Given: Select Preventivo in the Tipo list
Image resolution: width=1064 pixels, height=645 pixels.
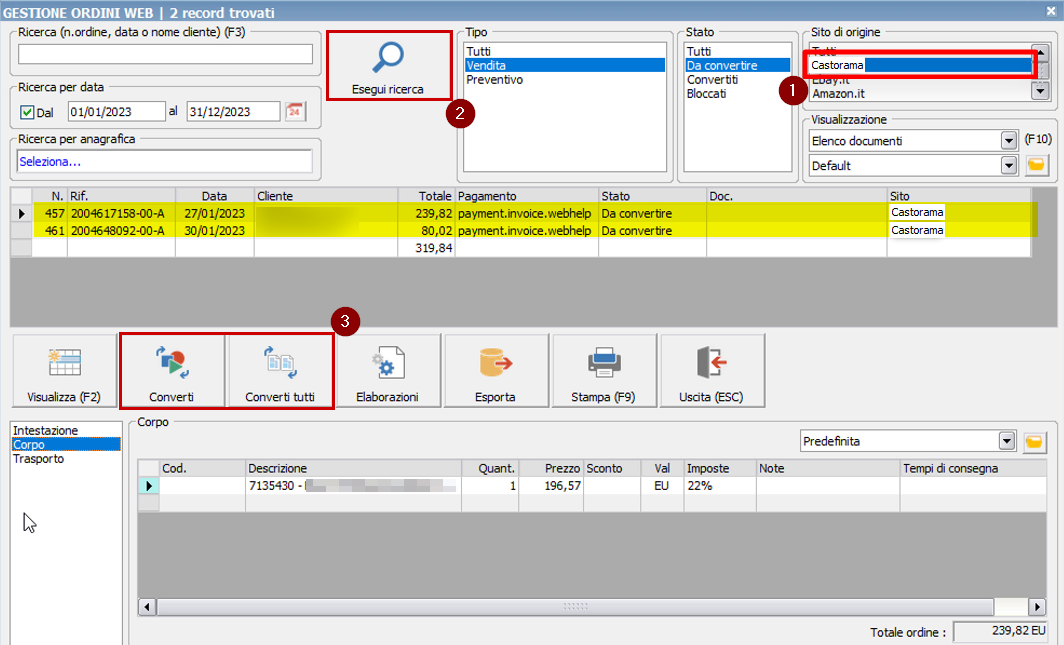Looking at the screenshot, I should click(494, 80).
